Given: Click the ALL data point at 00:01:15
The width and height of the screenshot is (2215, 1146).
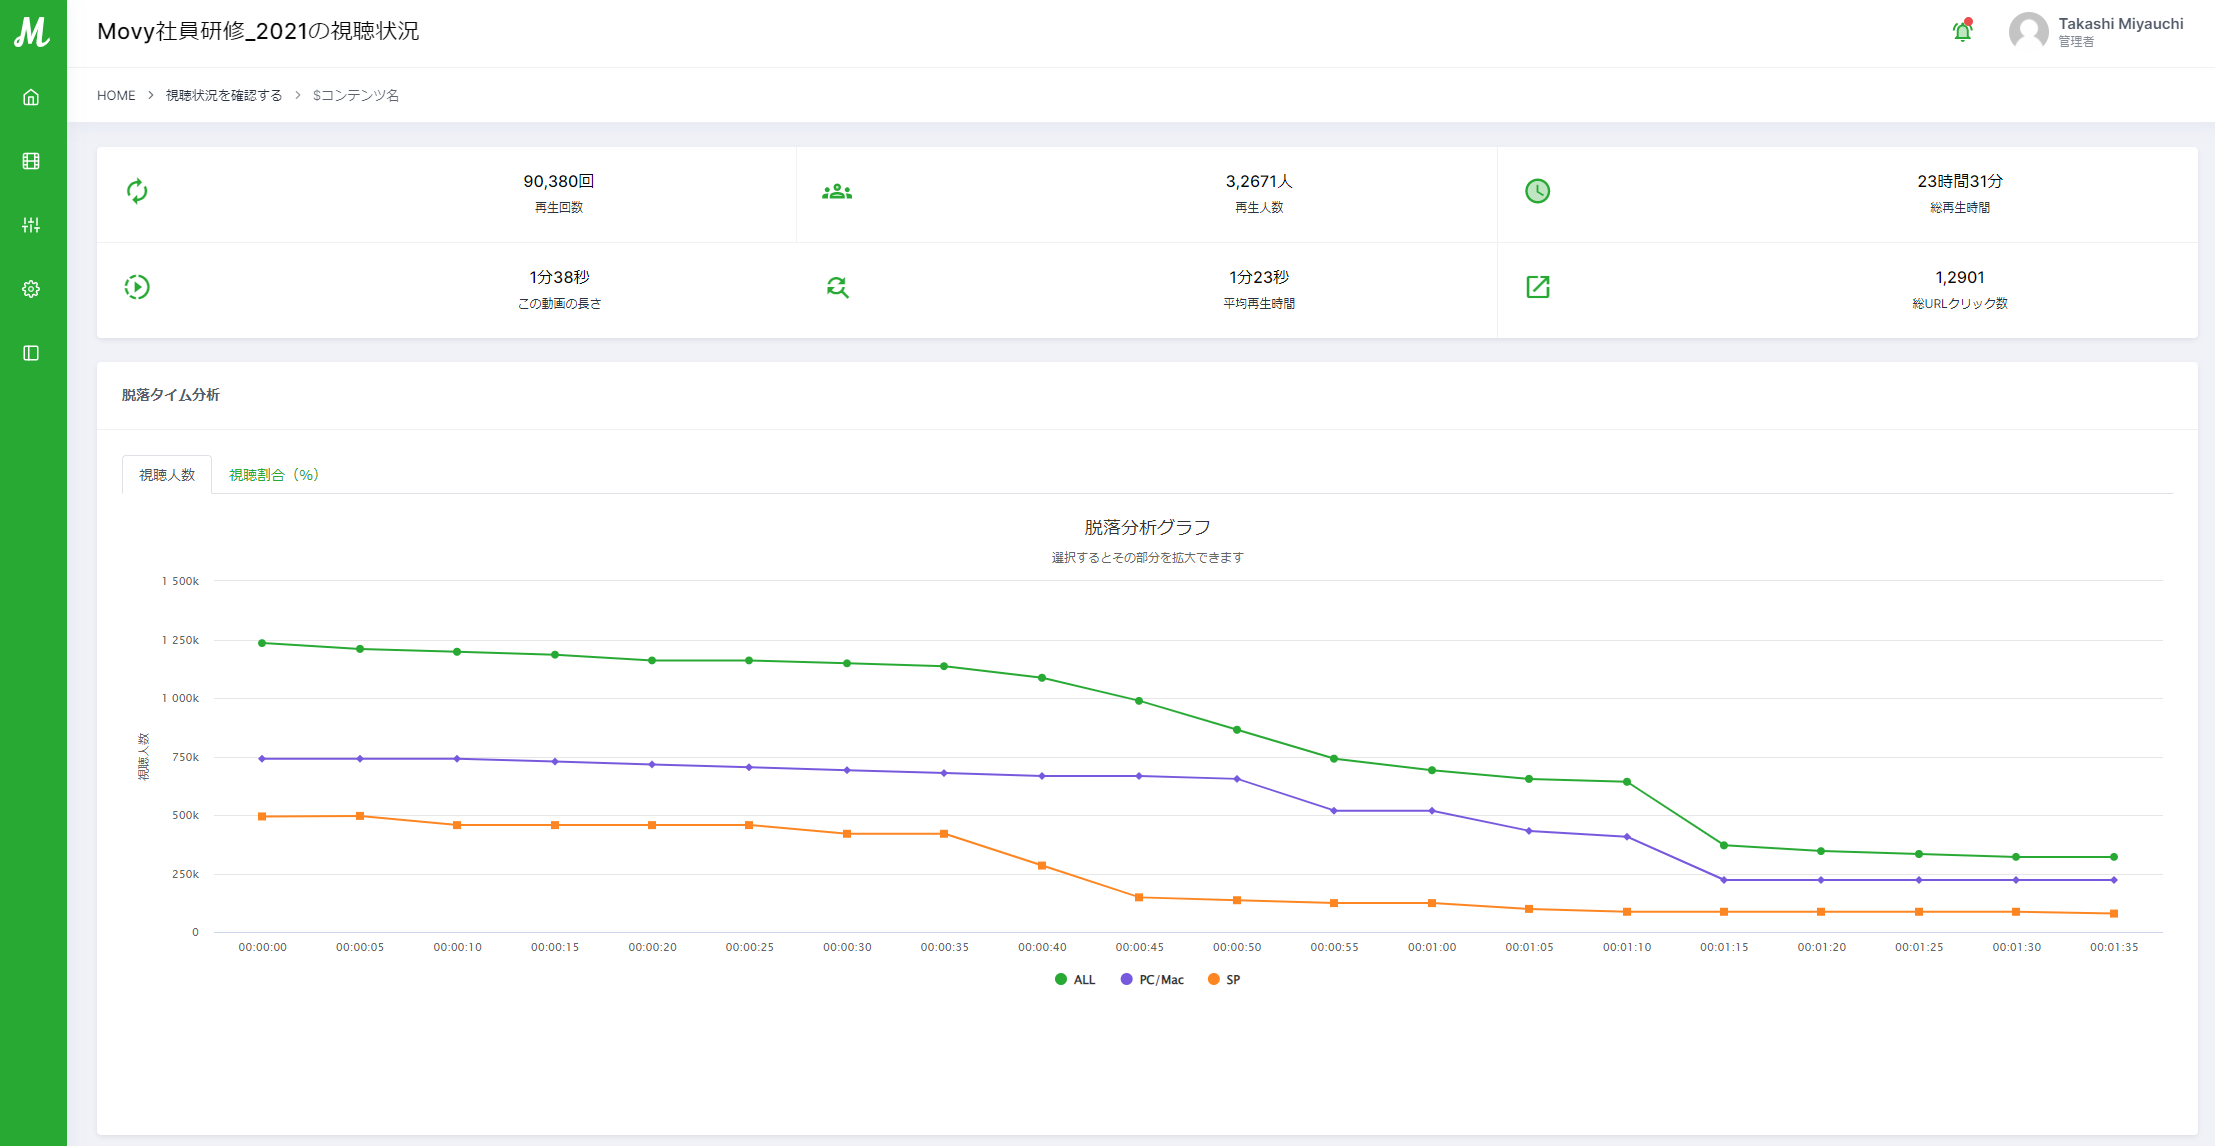Looking at the screenshot, I should pos(1724,845).
